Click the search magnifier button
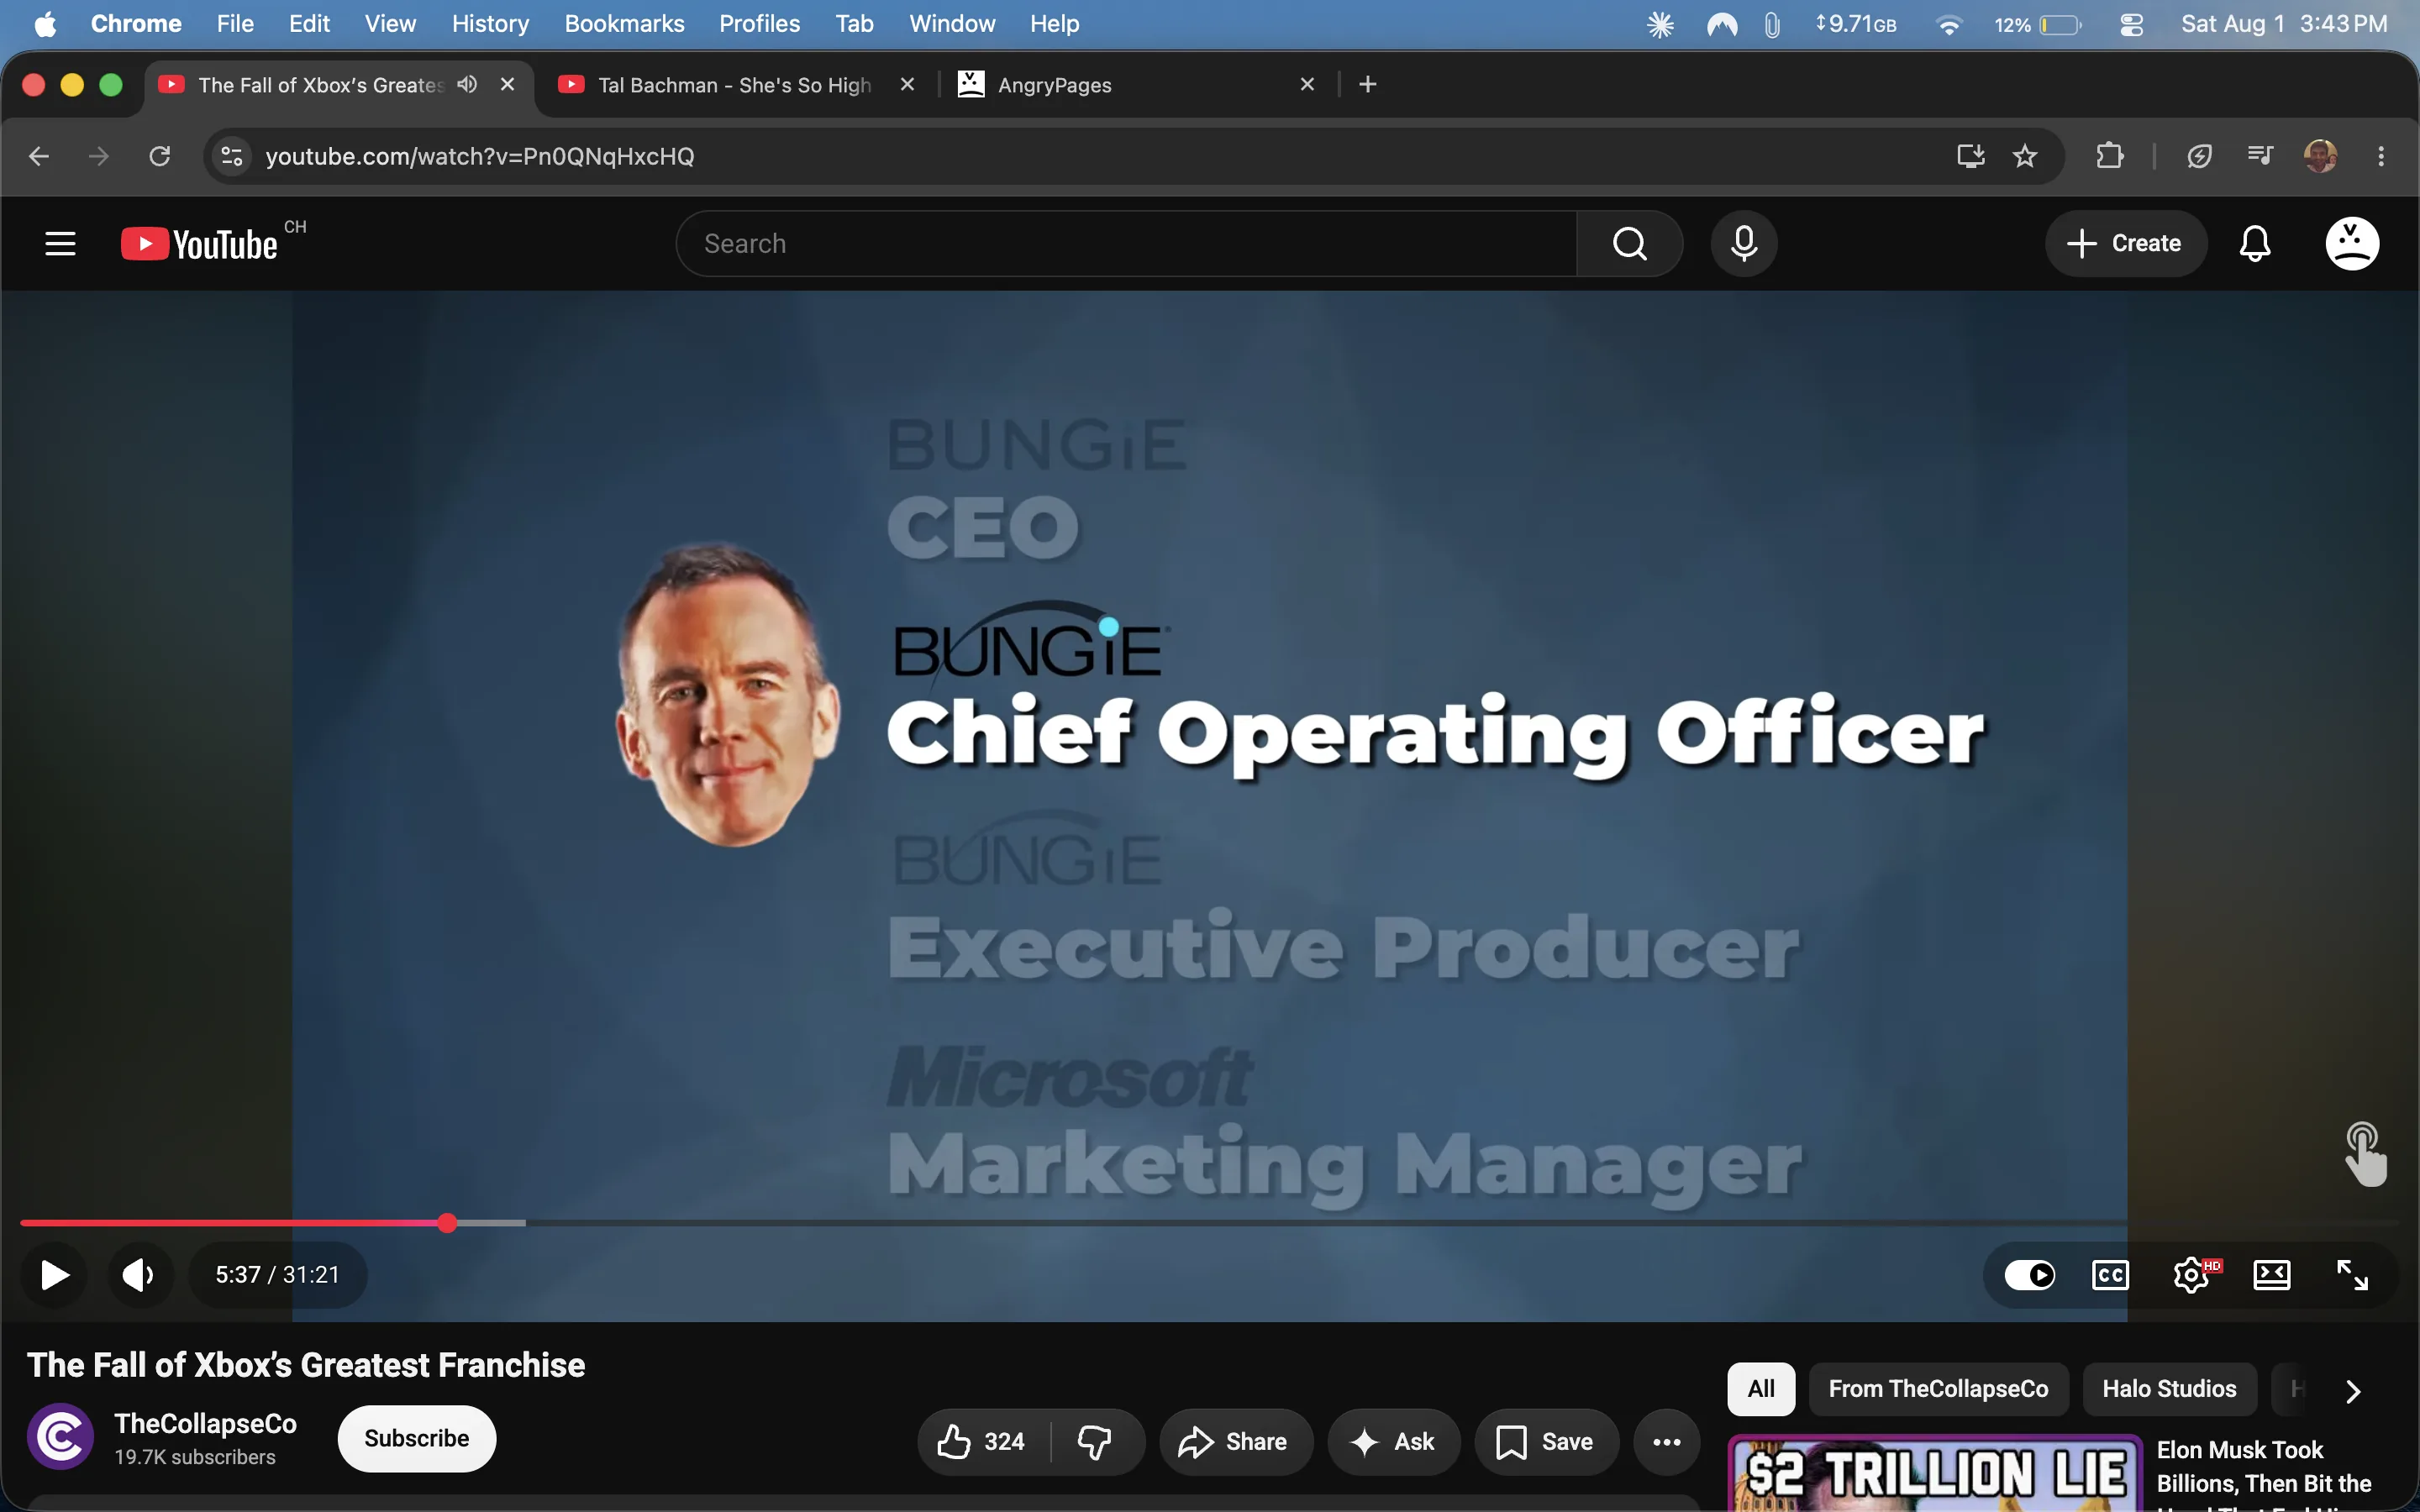The image size is (2420, 1512). coord(1629,244)
